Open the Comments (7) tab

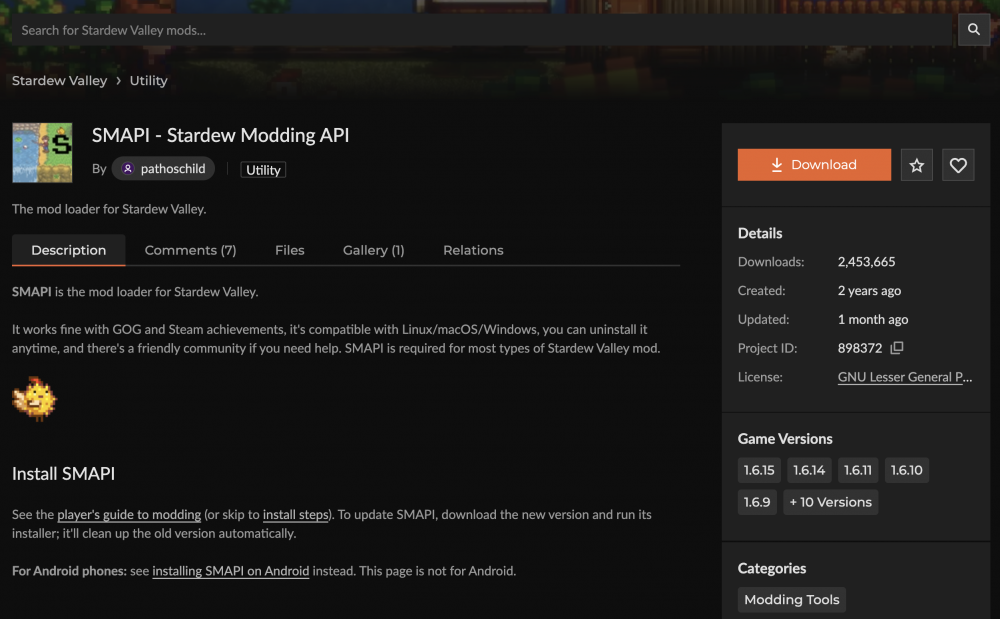pos(190,250)
